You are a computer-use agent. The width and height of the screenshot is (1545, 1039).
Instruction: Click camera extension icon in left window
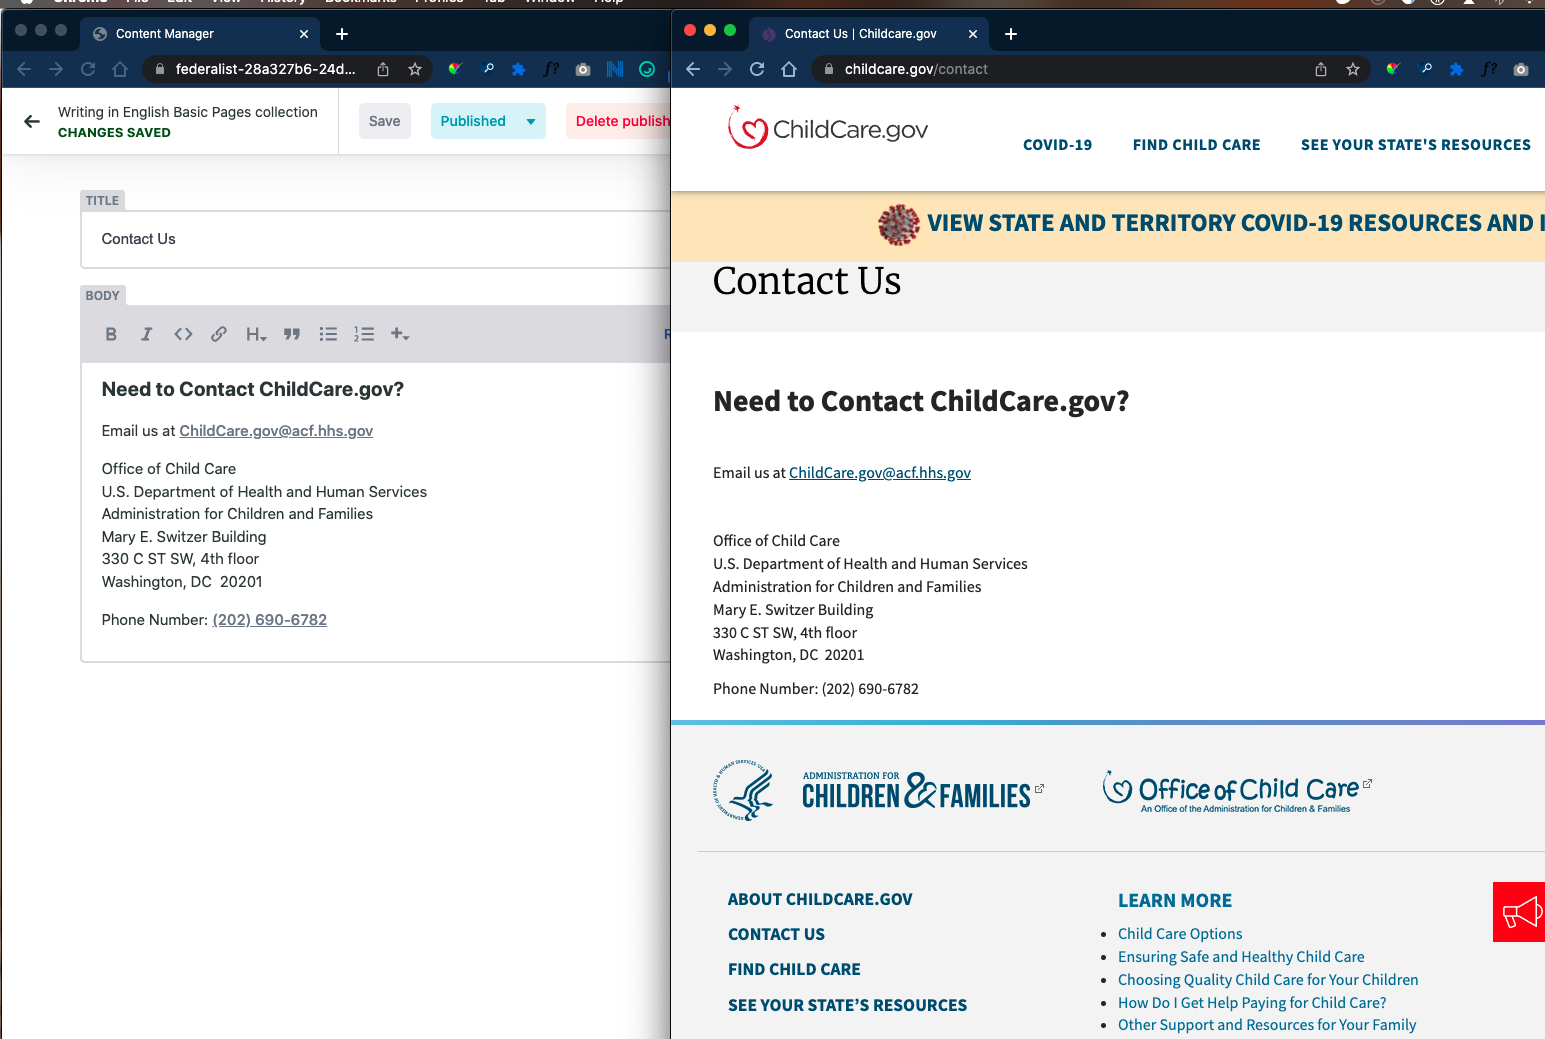[x=583, y=69]
